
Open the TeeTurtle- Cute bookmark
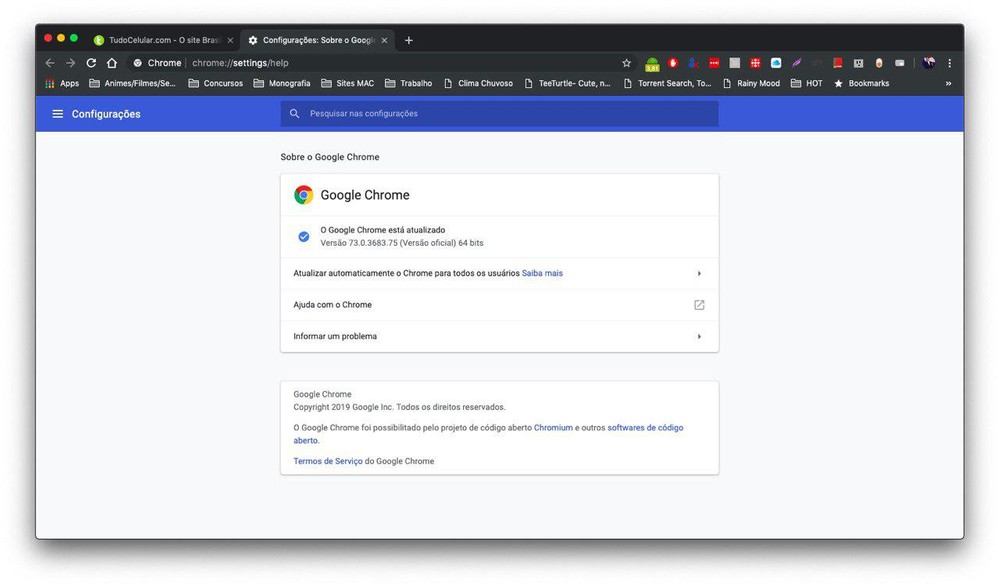(x=567, y=83)
